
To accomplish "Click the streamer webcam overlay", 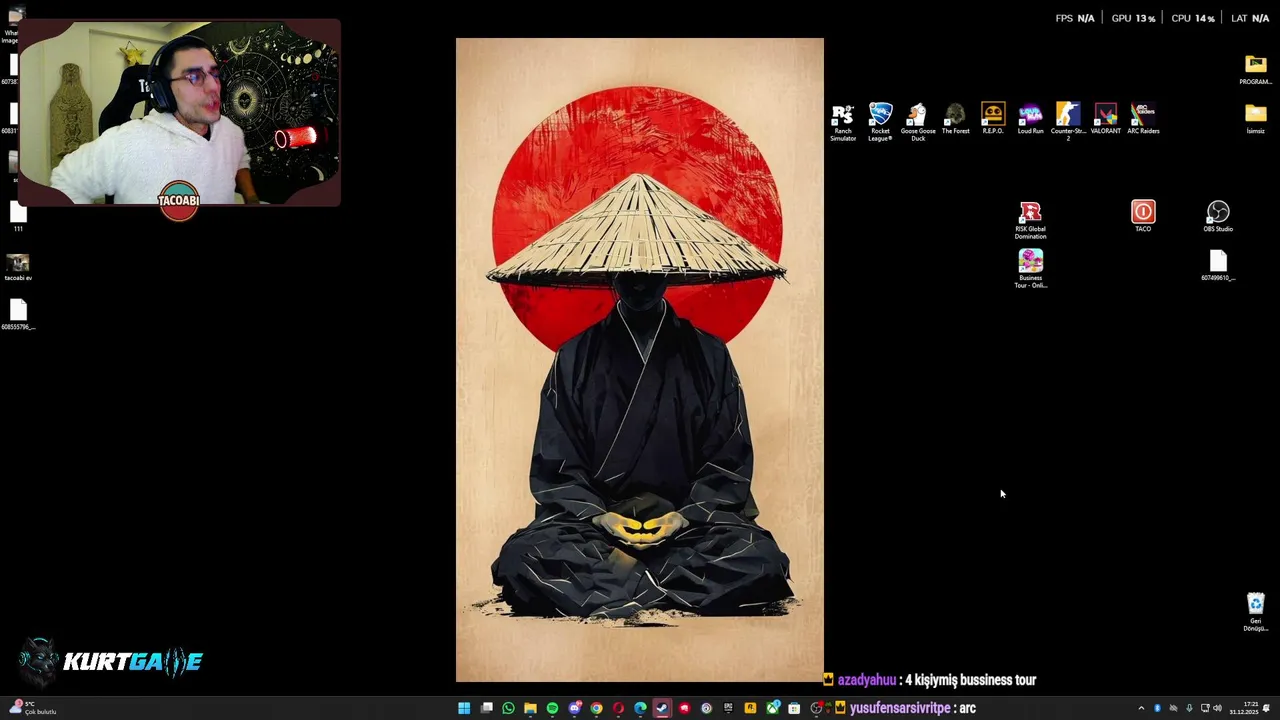I will (x=180, y=113).
